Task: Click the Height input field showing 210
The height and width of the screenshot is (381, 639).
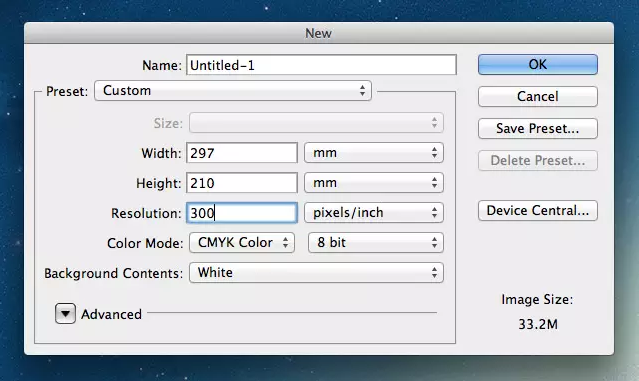Action: click(x=242, y=183)
